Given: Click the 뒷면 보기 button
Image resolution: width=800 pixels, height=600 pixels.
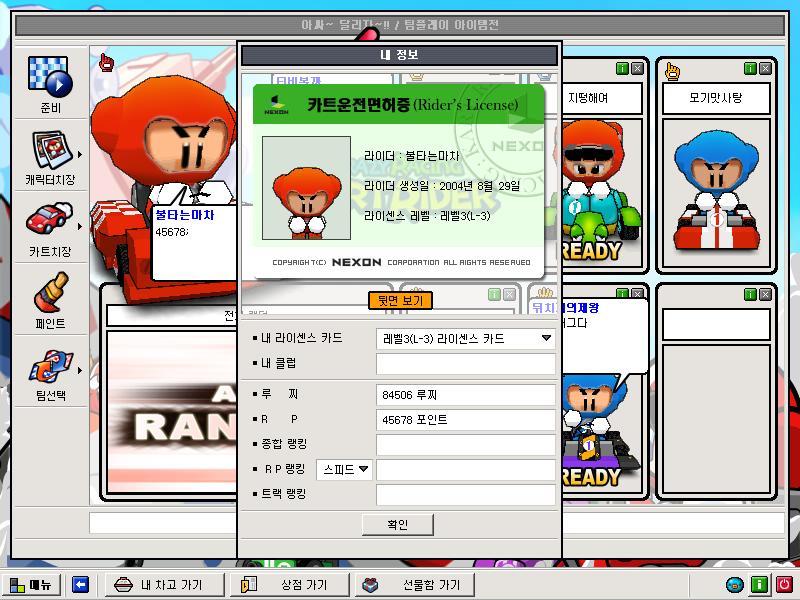Looking at the screenshot, I should pyautogui.click(x=401, y=301).
